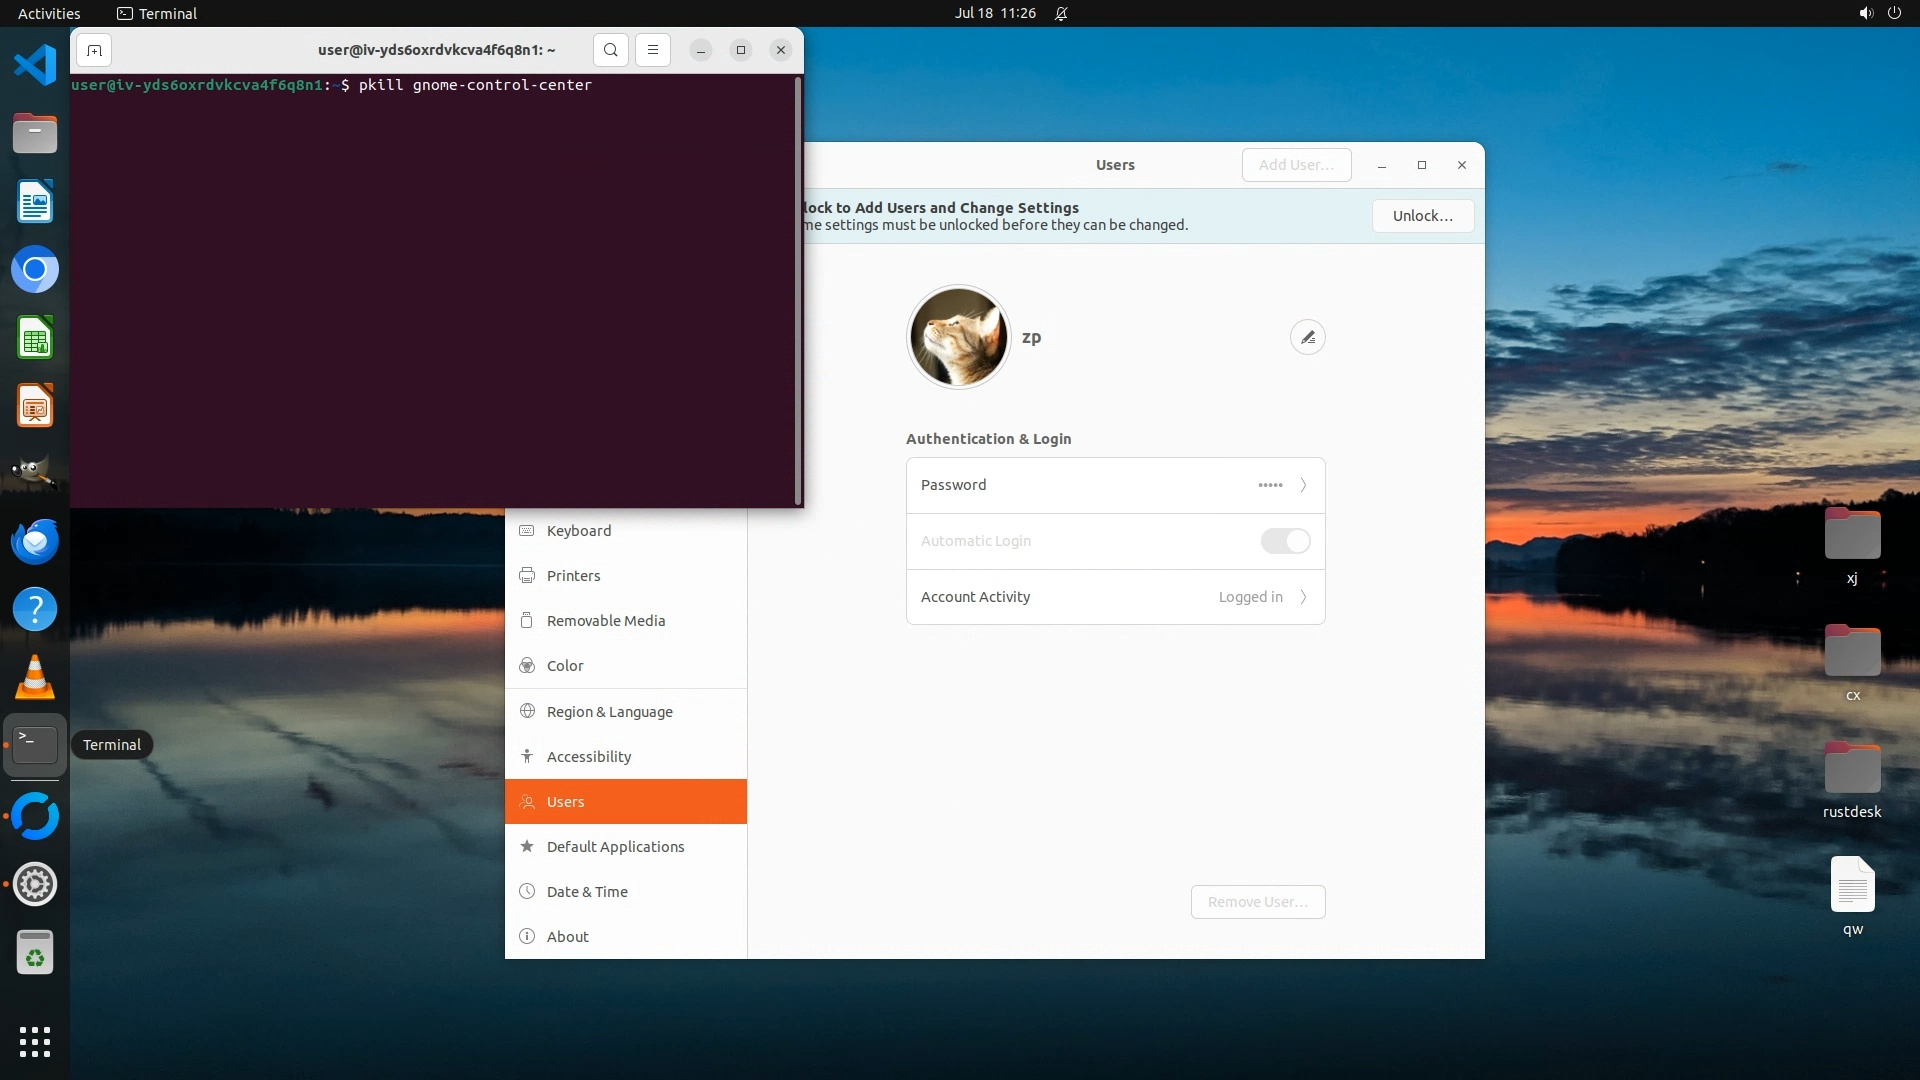This screenshot has height=1080, width=1920.
Task: Click the edit username pencil icon
Action: point(1307,338)
